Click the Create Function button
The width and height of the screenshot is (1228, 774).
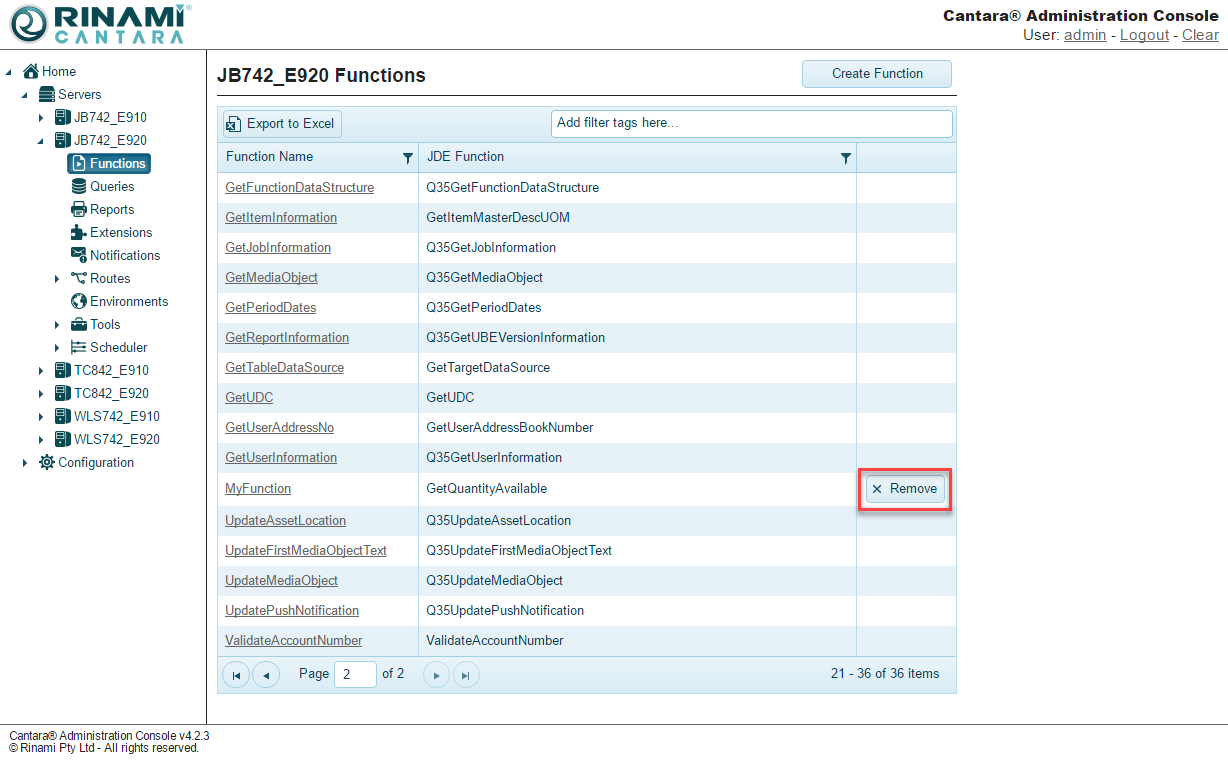pyautogui.click(x=876, y=74)
